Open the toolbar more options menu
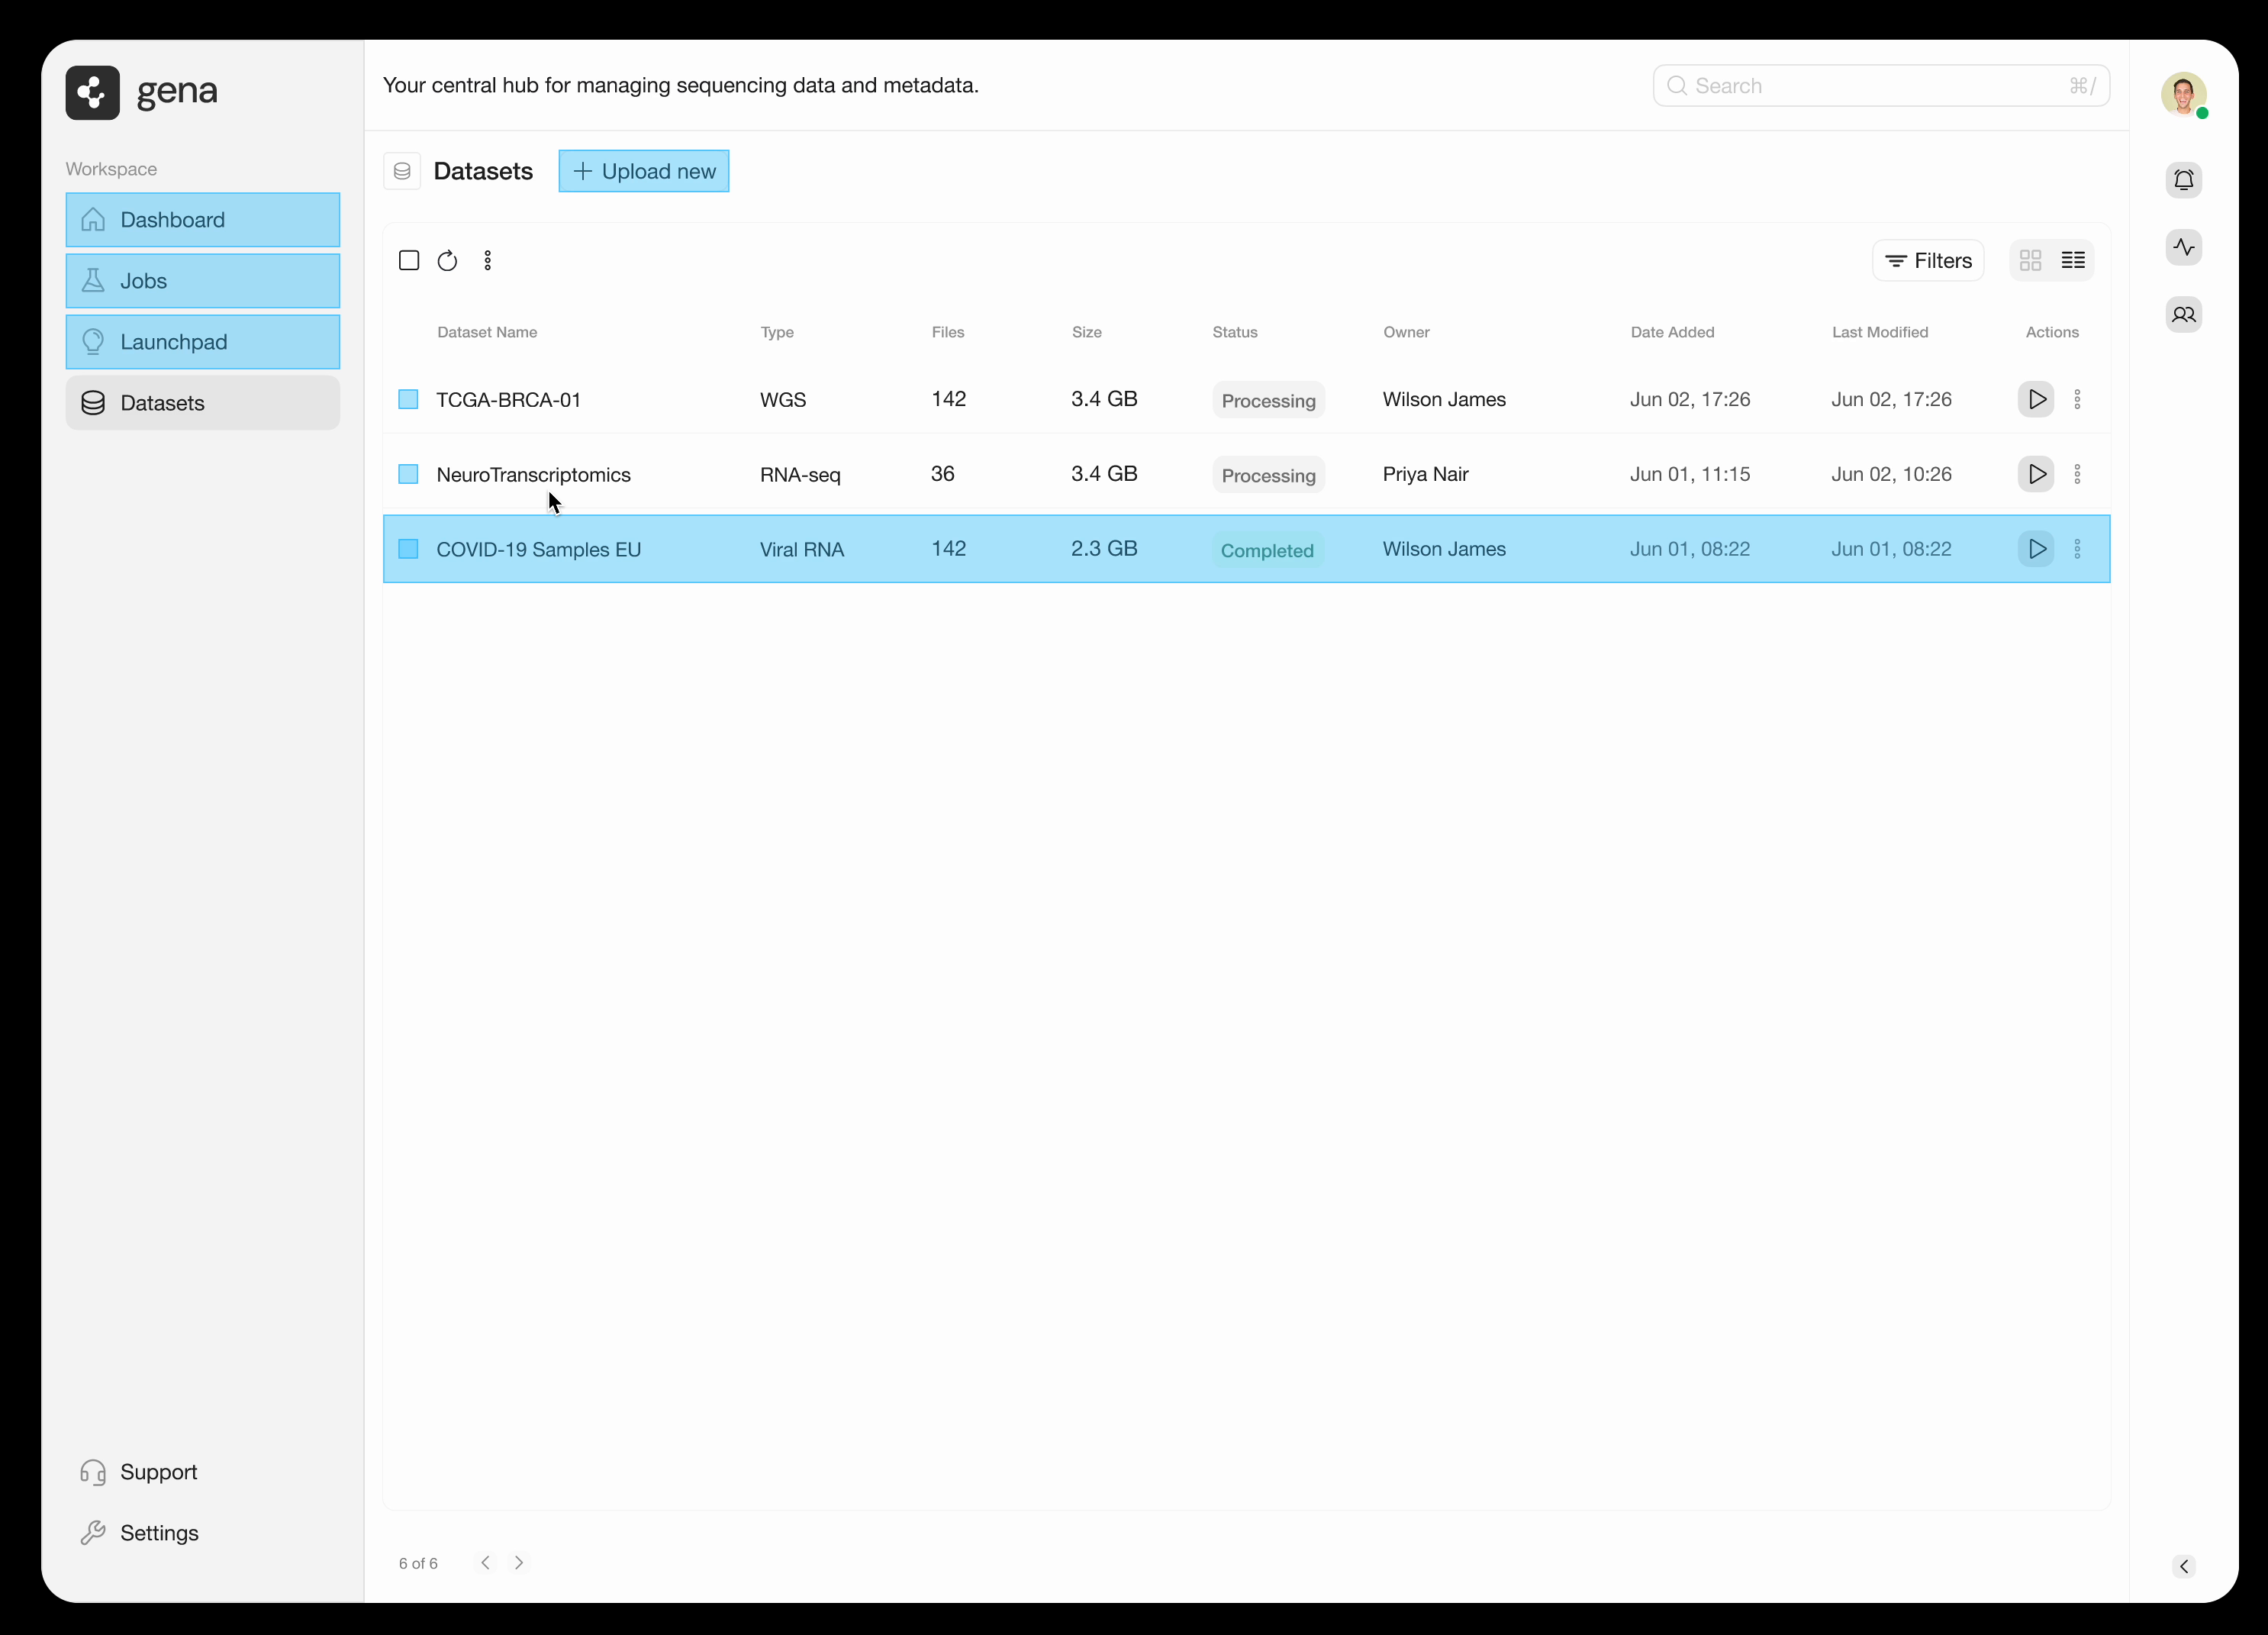2268x1635 pixels. point(487,260)
